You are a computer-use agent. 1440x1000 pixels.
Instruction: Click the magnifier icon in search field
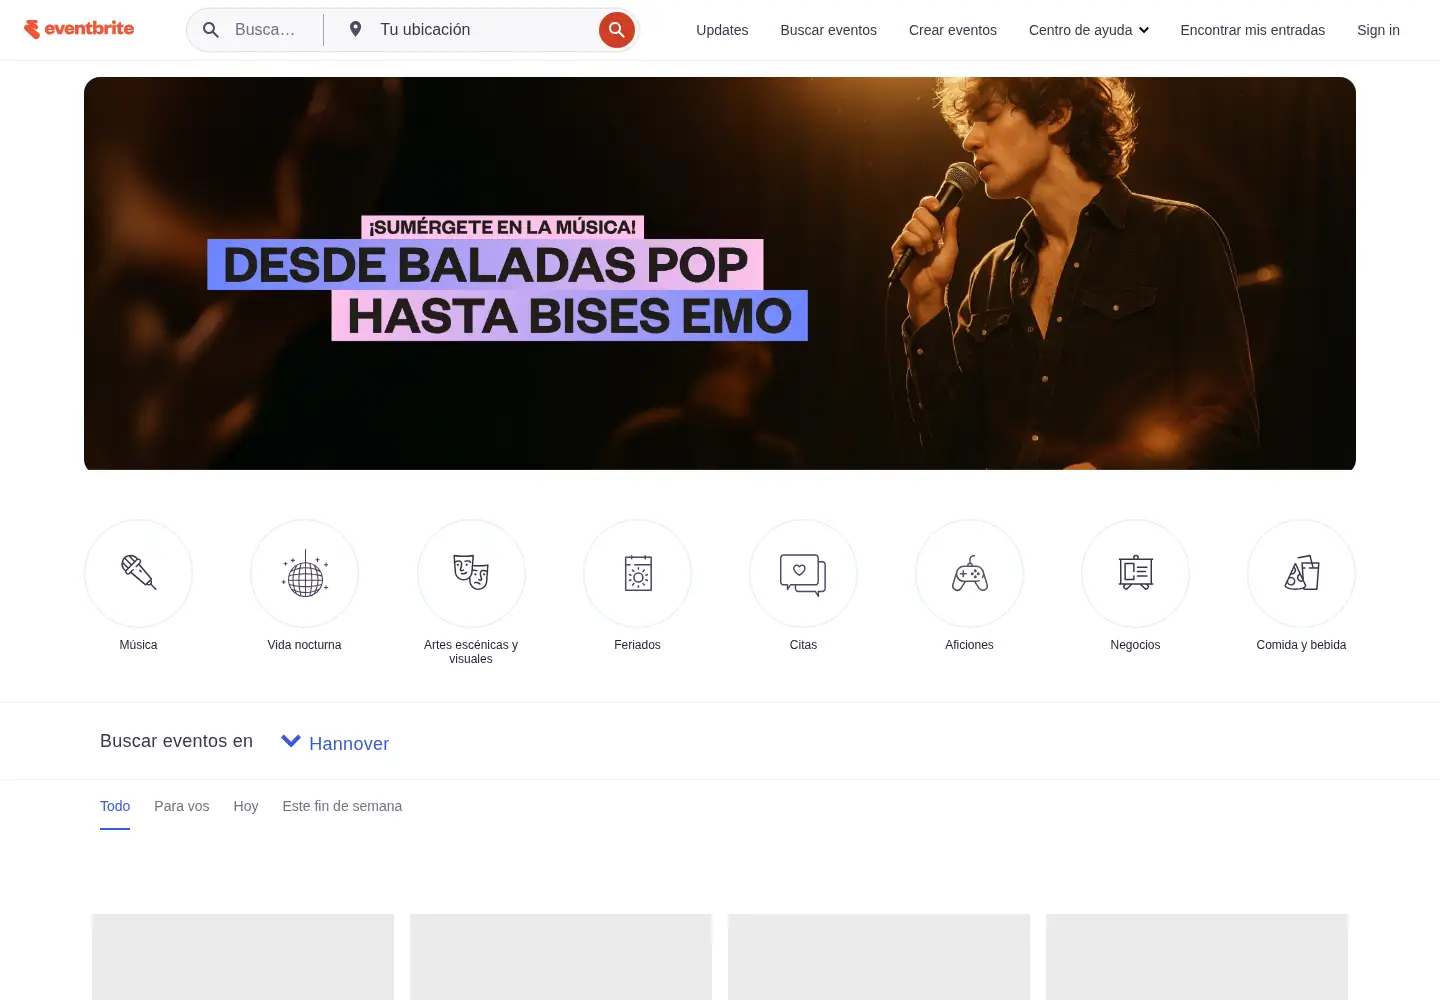click(211, 30)
